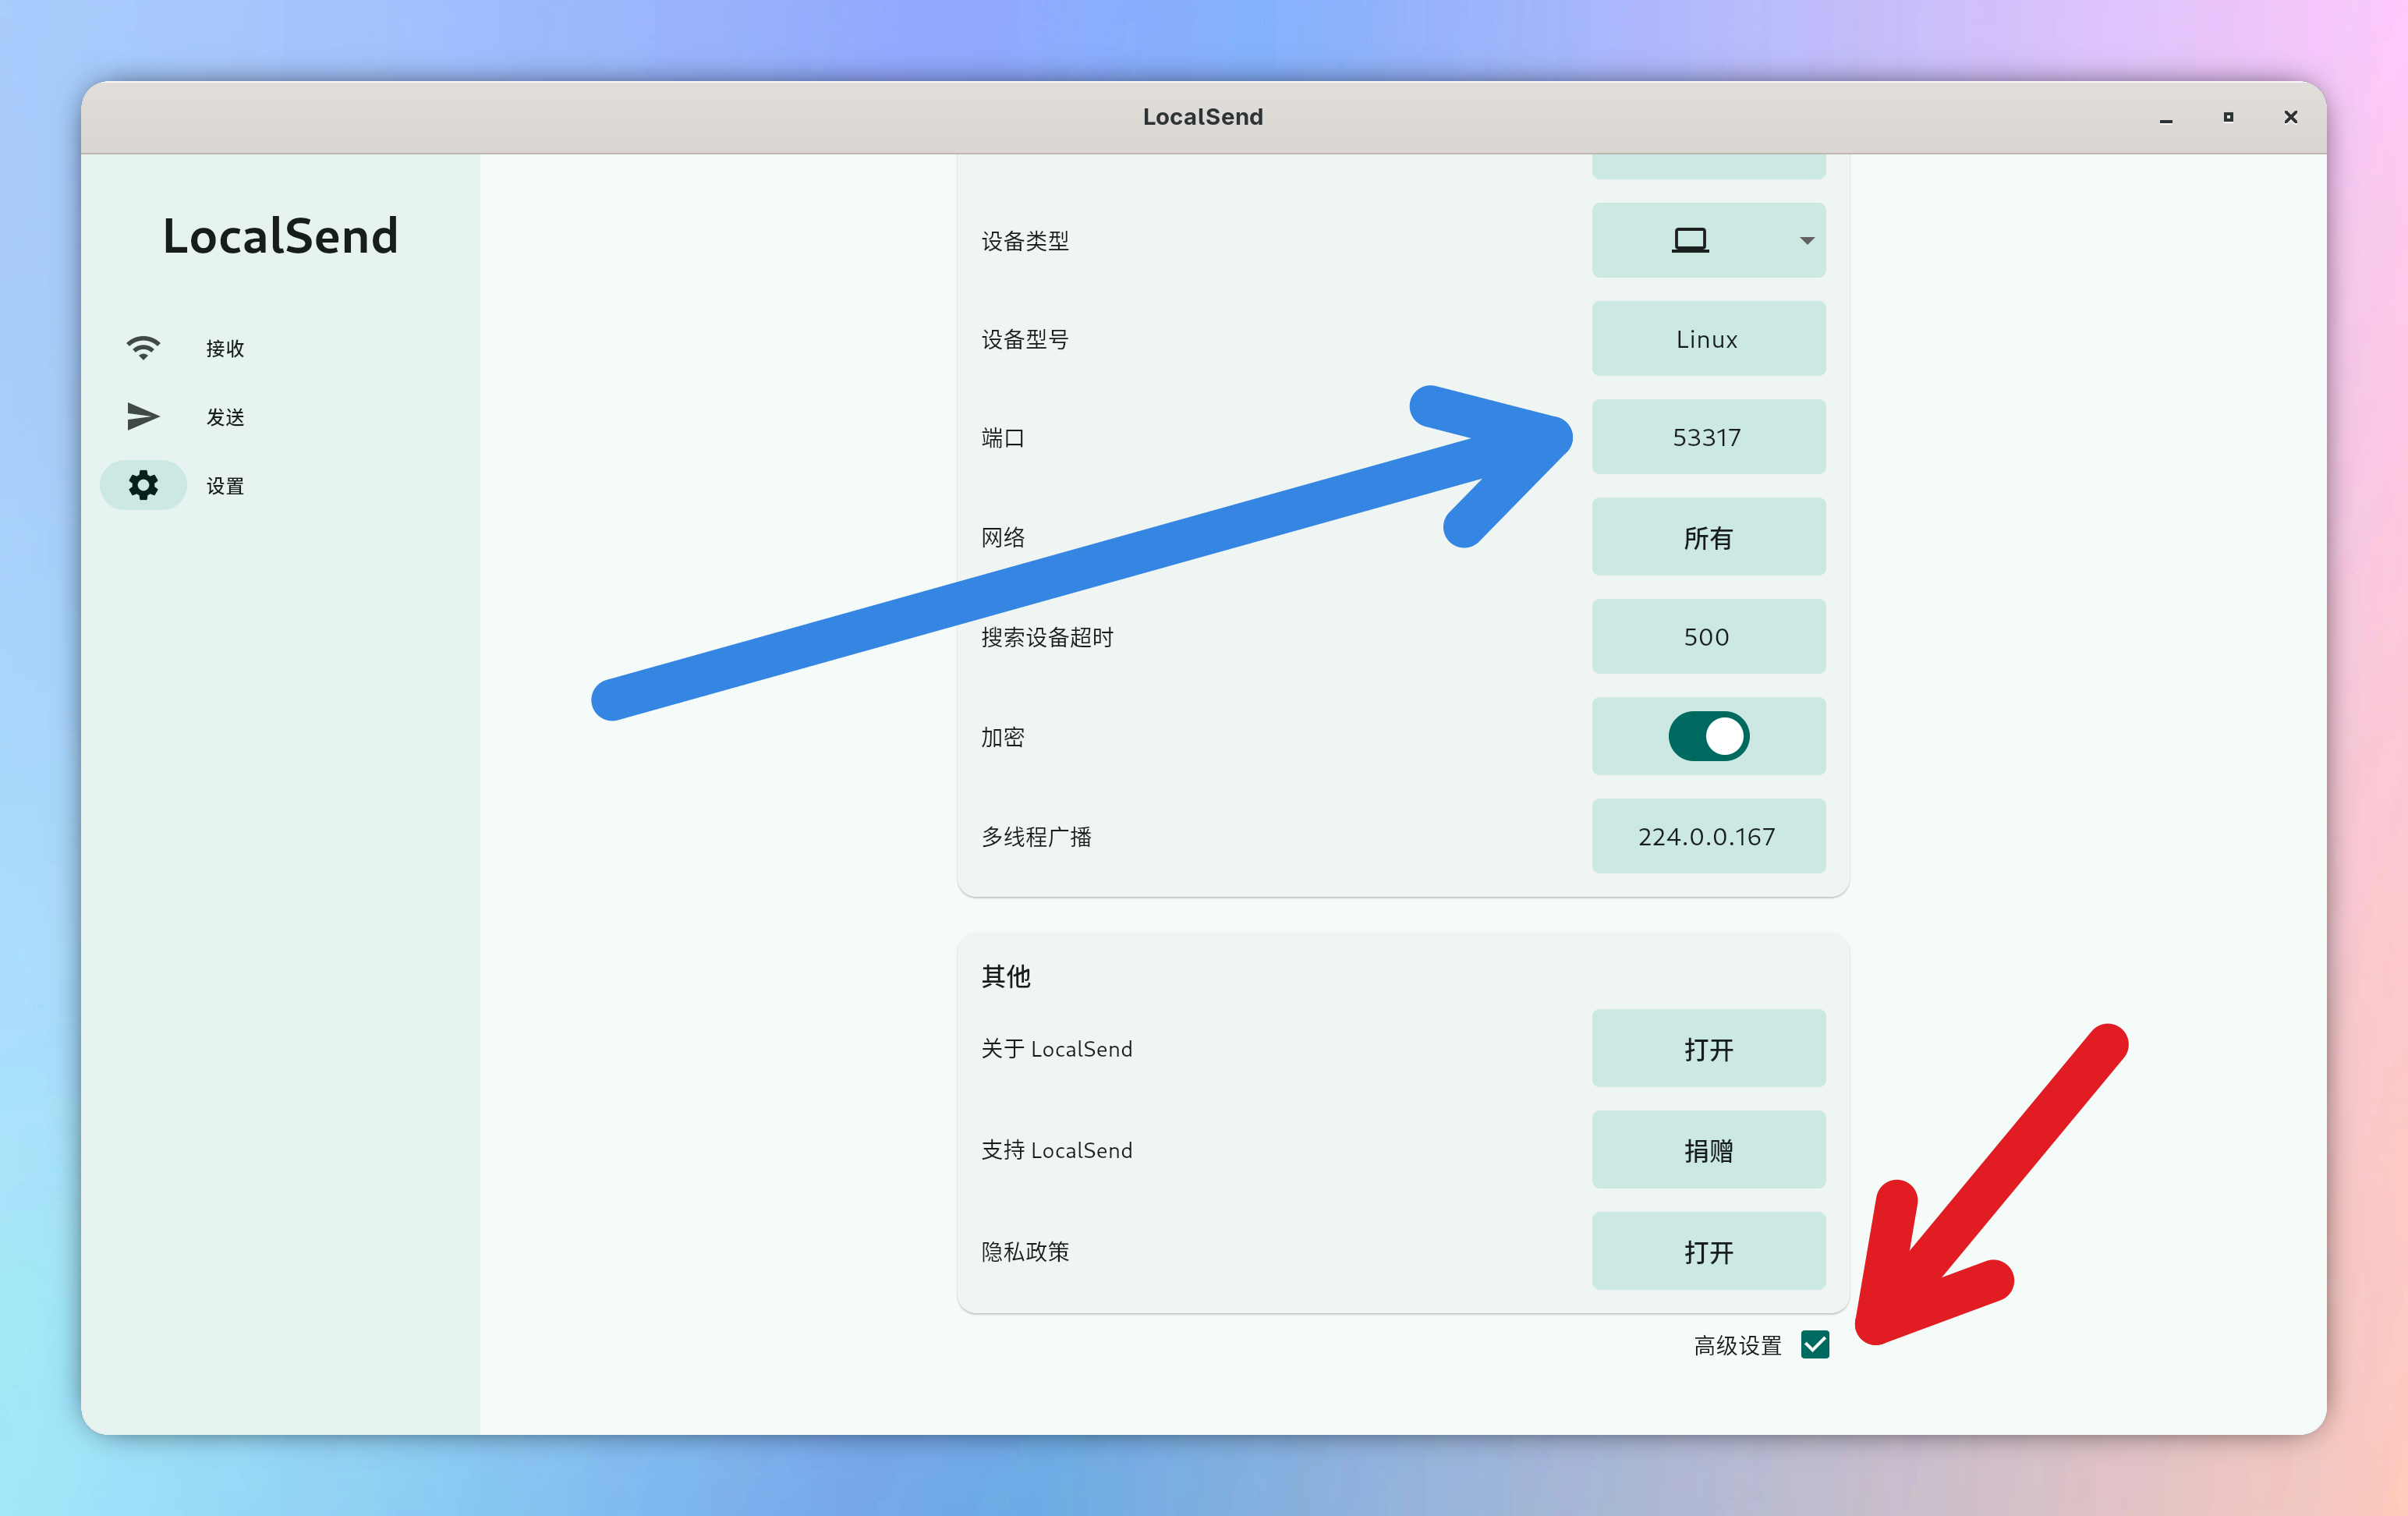Click the laptop device type icon
The image size is (2408, 1516).
coord(1690,240)
